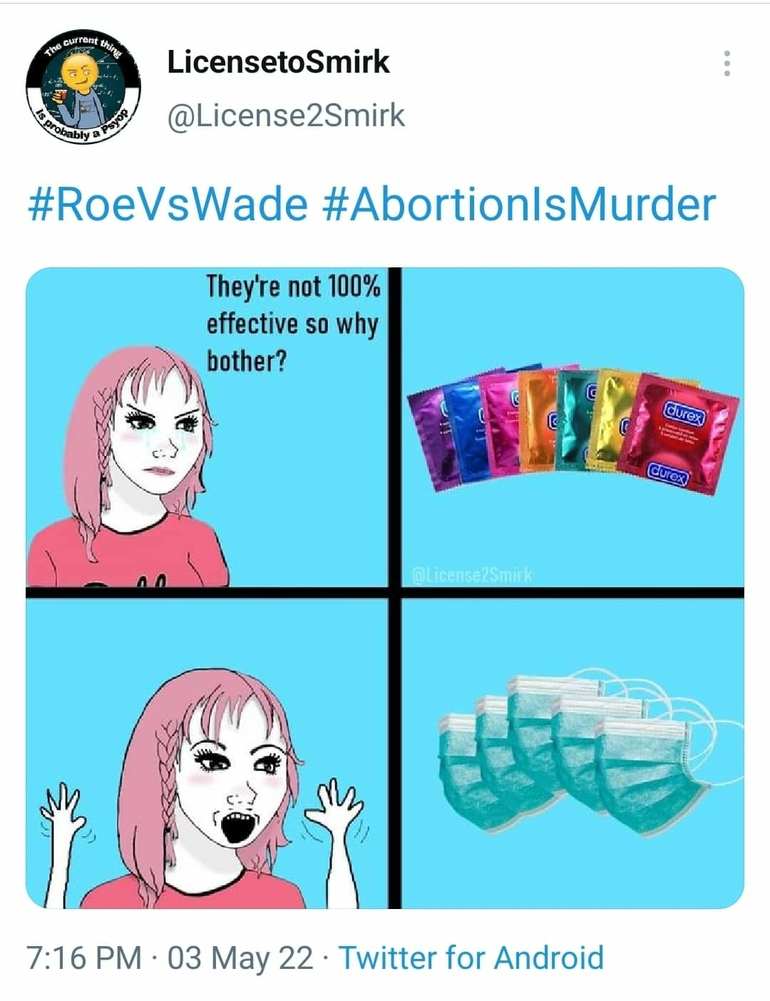Click the purple condom packet
This screenshot has height=1001, width=770.
[435, 439]
